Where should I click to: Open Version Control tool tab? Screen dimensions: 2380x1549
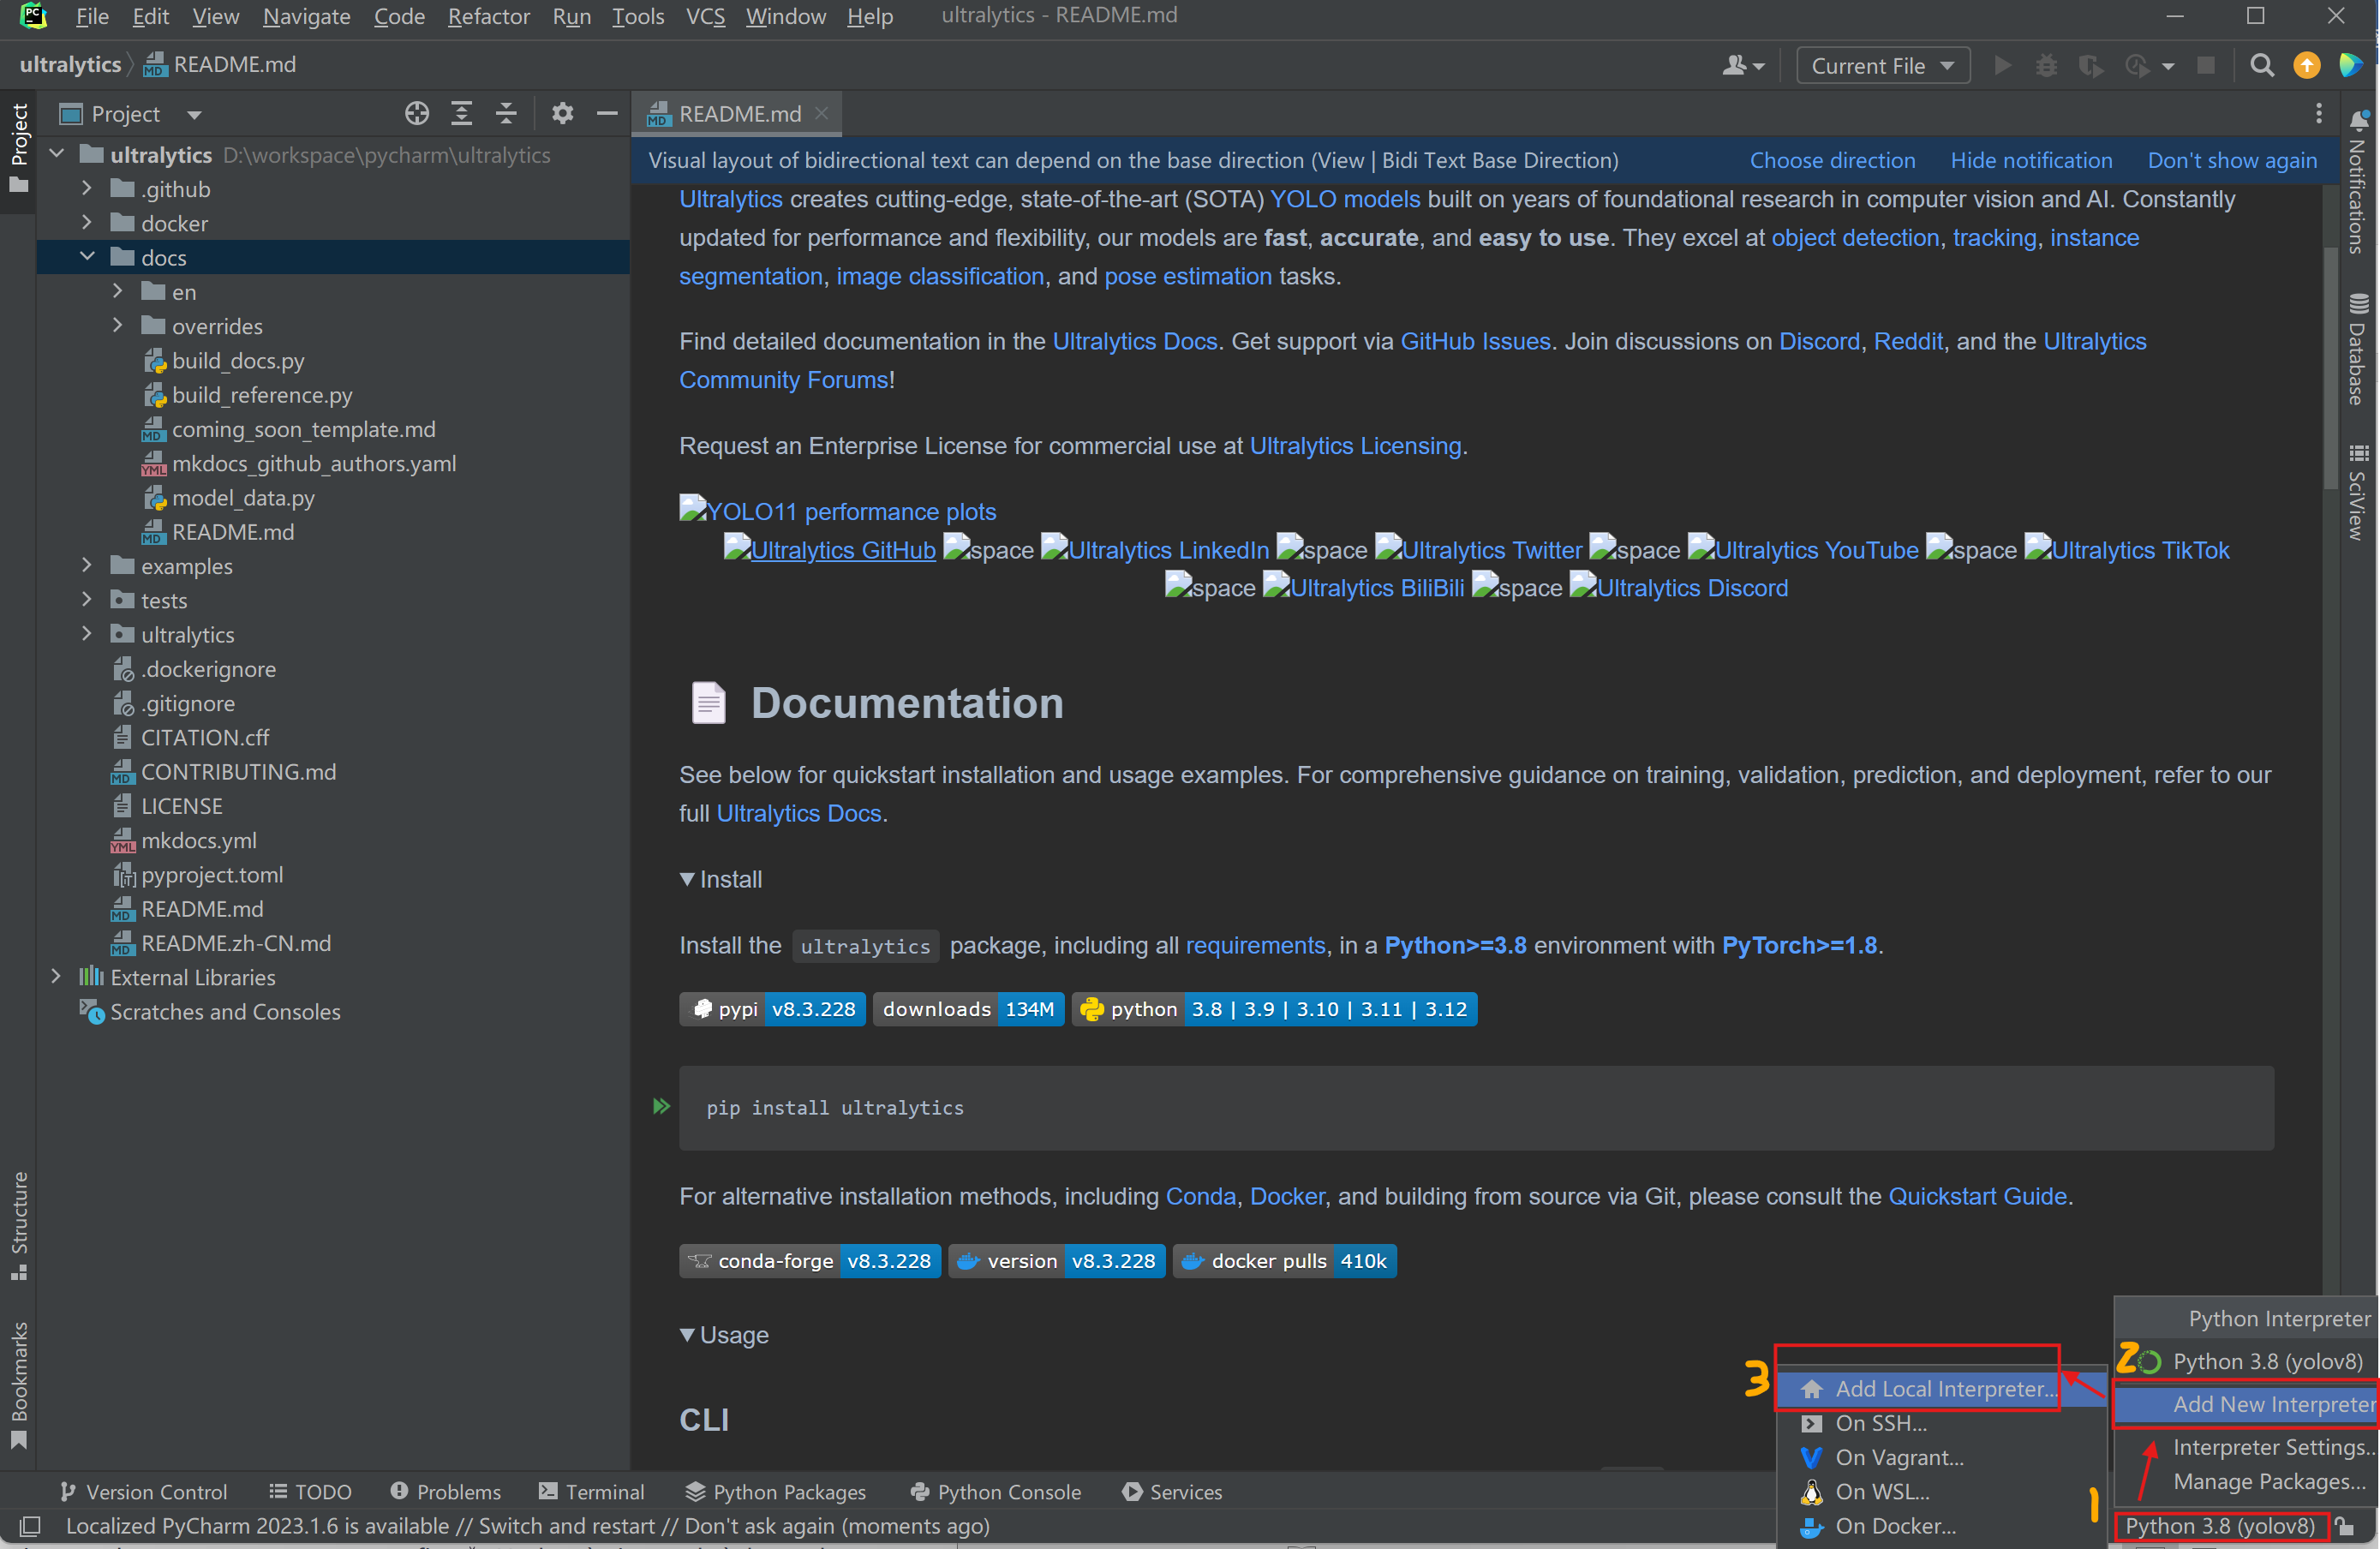pos(144,1491)
